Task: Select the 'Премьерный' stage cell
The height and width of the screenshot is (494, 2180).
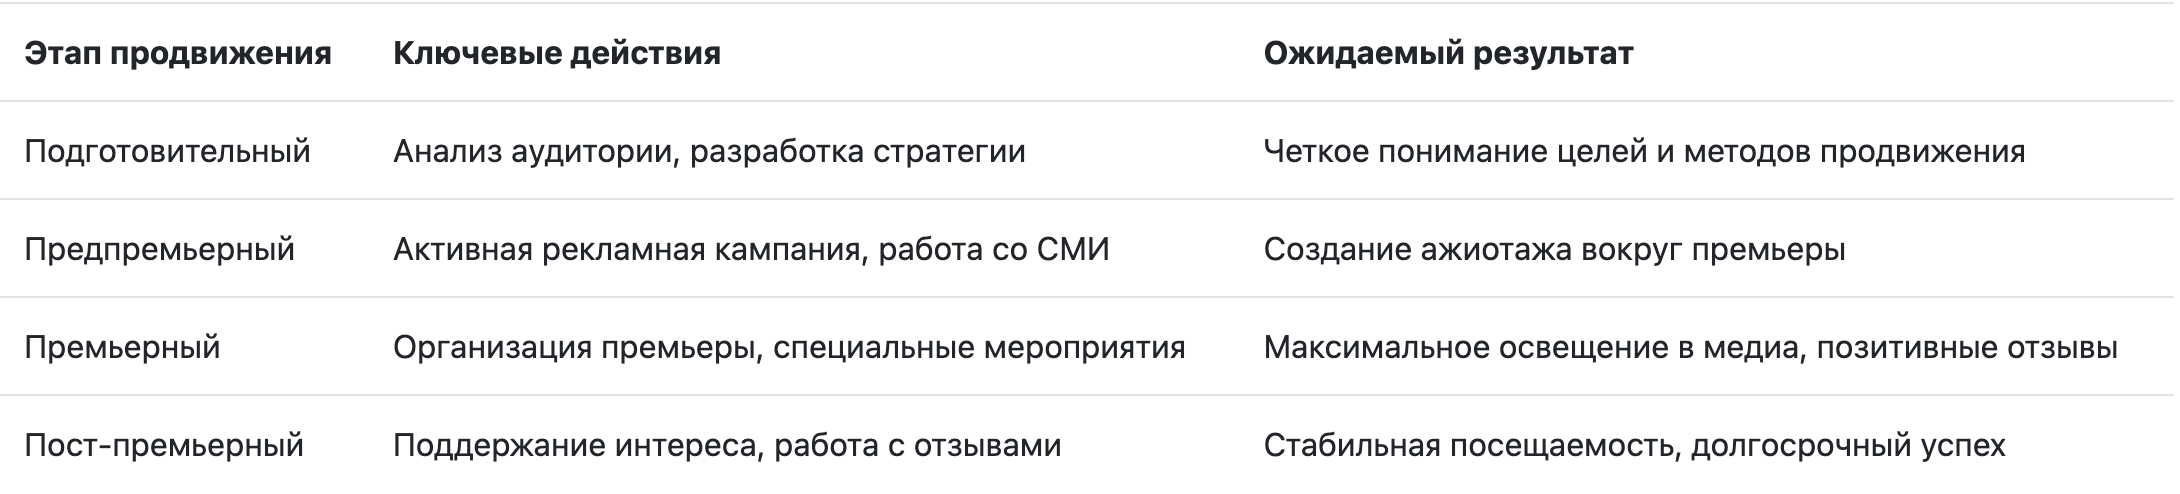Action: (122, 347)
